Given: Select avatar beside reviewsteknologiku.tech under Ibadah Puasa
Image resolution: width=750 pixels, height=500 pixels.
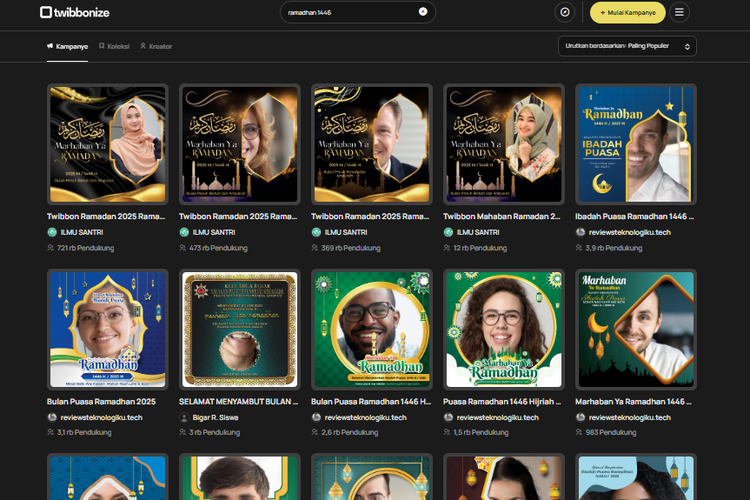Looking at the screenshot, I should click(580, 232).
